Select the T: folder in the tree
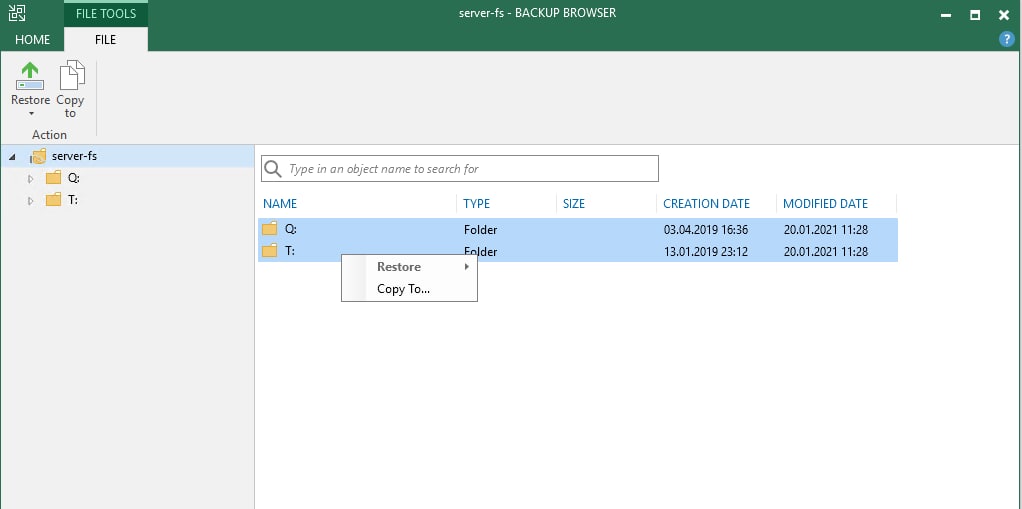Image resolution: width=1022 pixels, height=509 pixels. [x=73, y=200]
